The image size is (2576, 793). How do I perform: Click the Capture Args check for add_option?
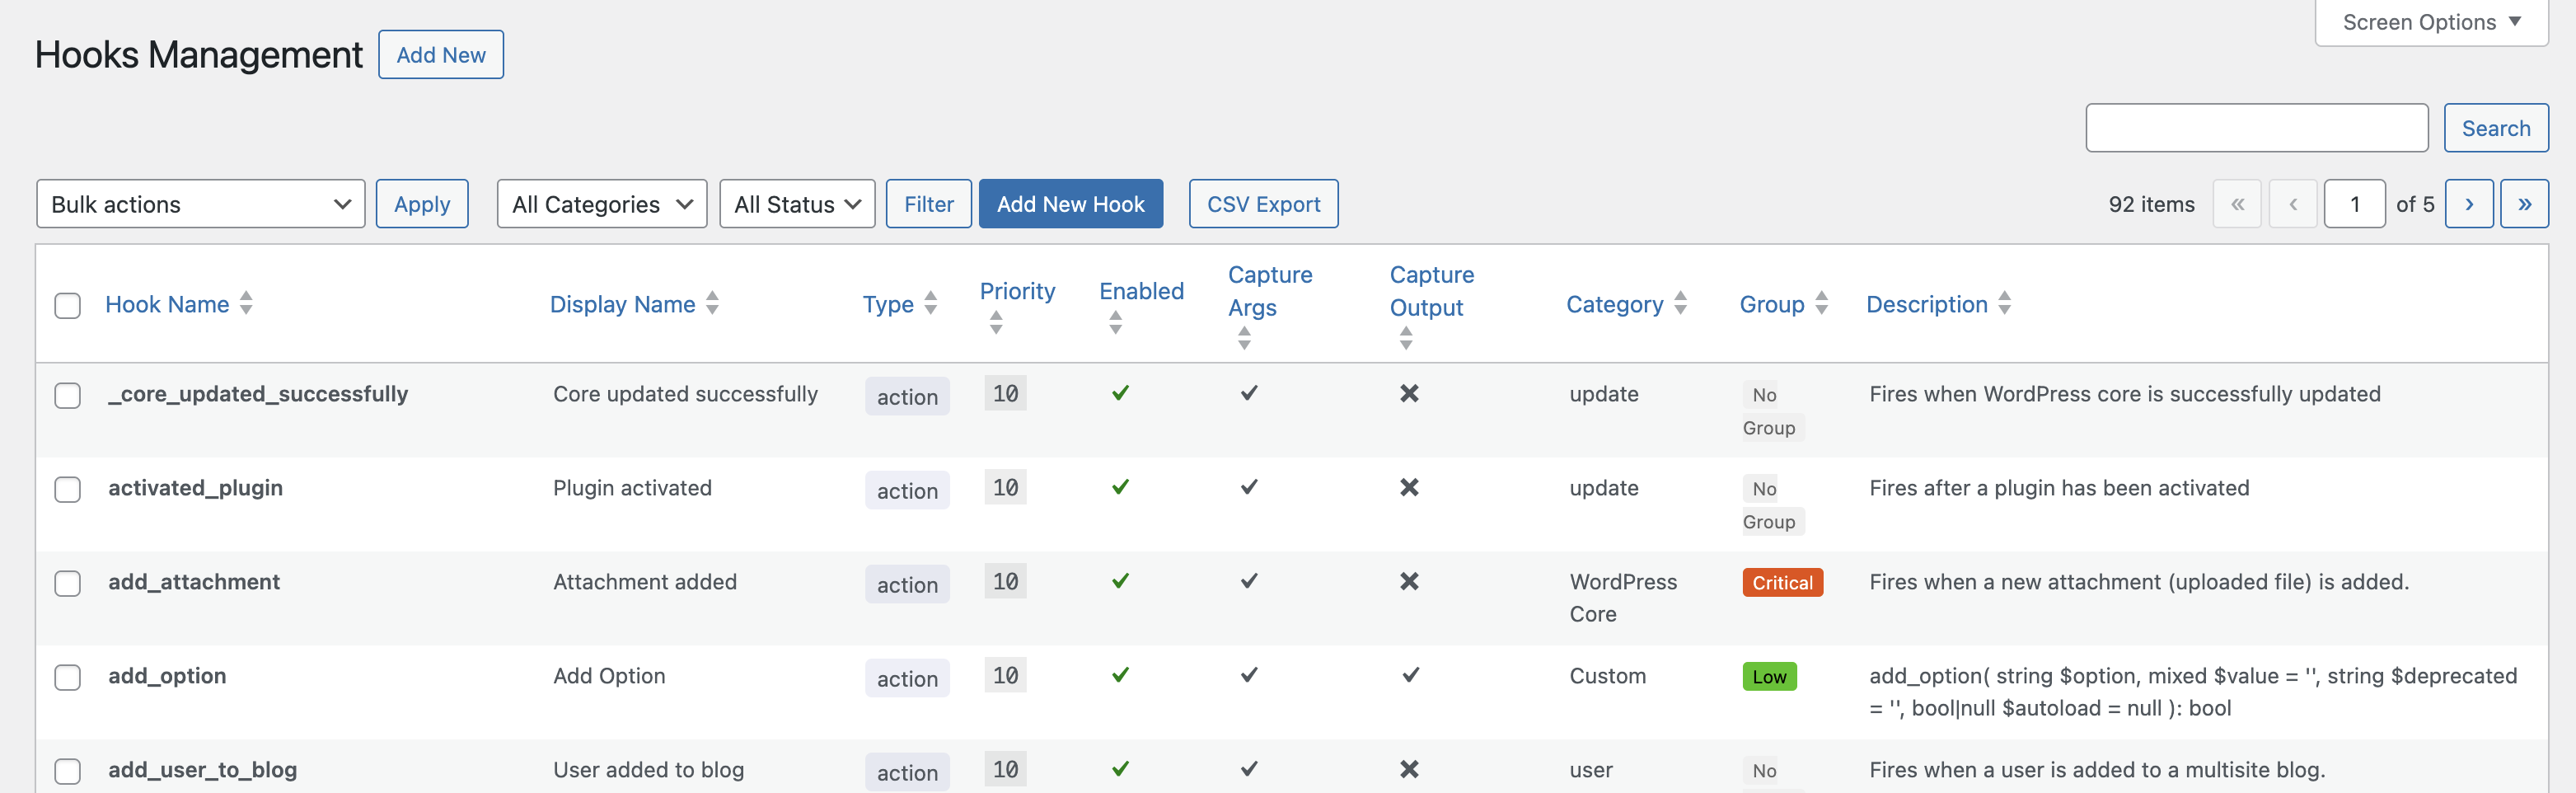click(x=1248, y=675)
